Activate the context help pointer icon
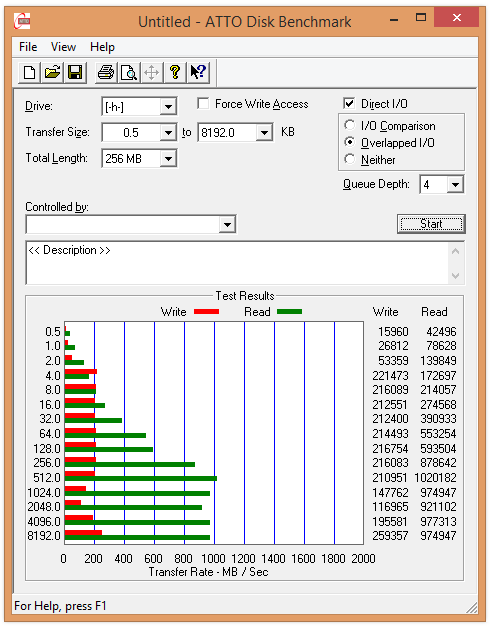Screen dimensions: 490x628 [x=198, y=72]
